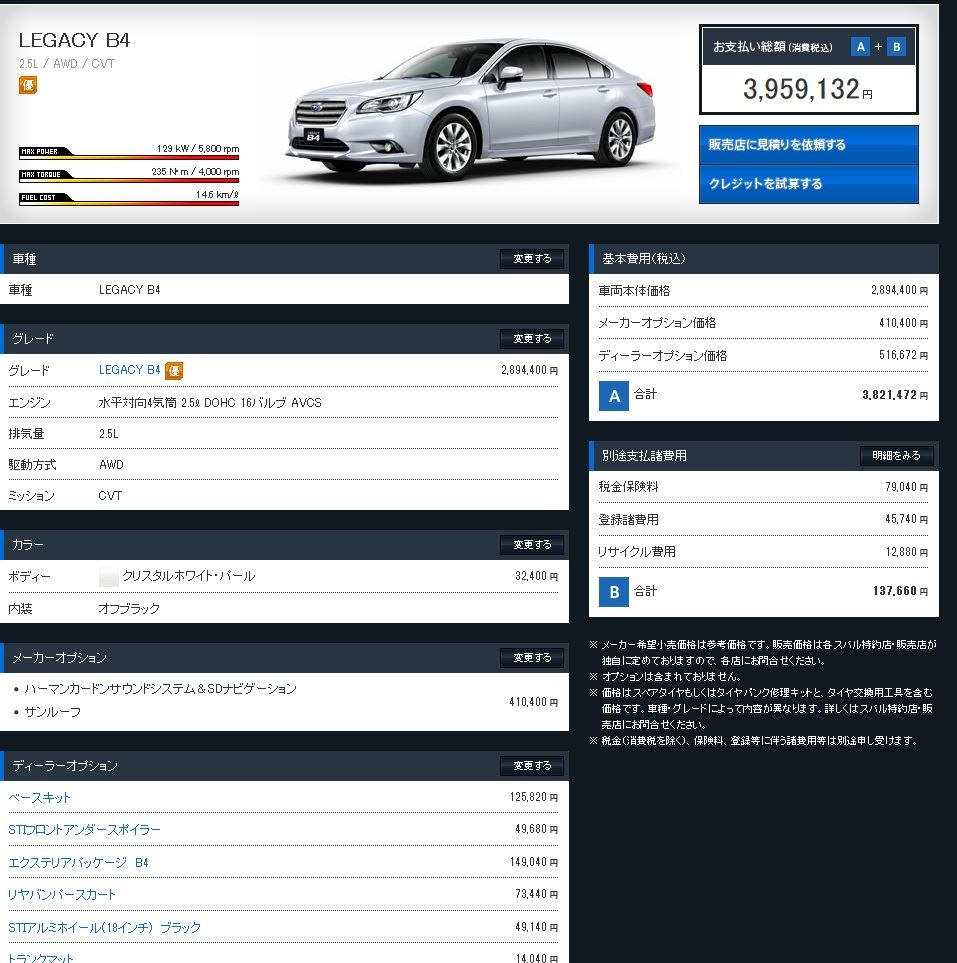This screenshot has width=957, height=963.
Task: Click the large A icon beside 基本費用 合計
Action: point(614,396)
